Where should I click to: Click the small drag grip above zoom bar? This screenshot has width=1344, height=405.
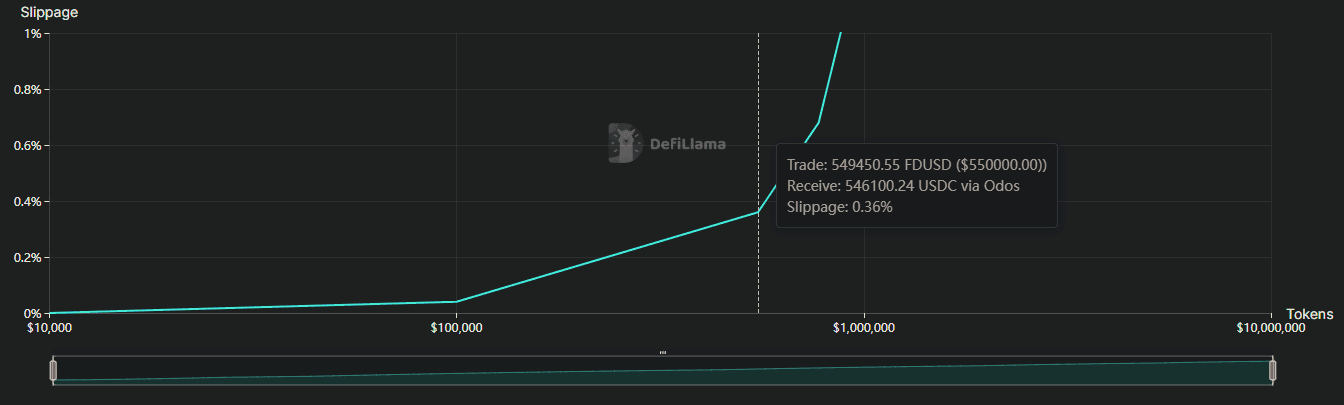coord(662,352)
